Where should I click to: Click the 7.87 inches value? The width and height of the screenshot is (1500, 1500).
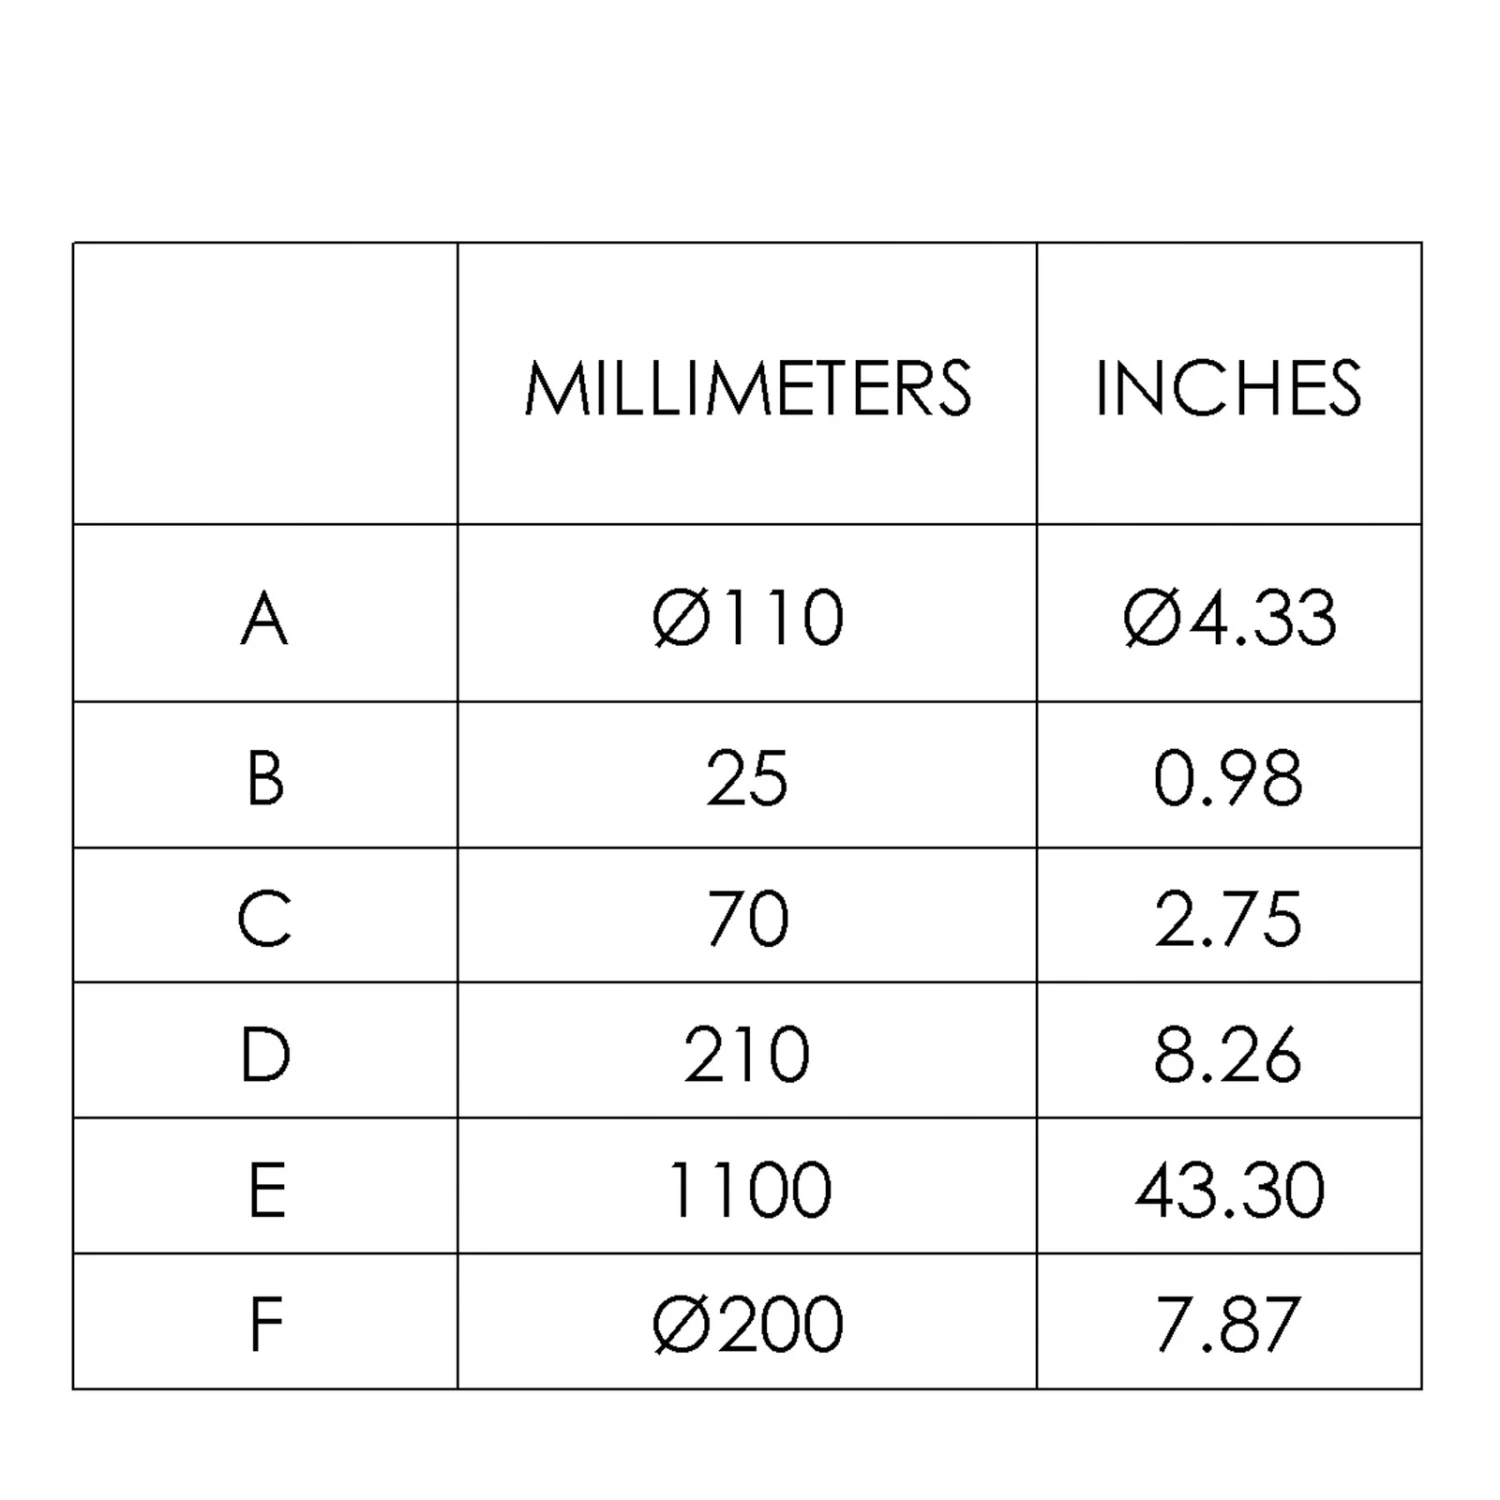point(1229,1324)
